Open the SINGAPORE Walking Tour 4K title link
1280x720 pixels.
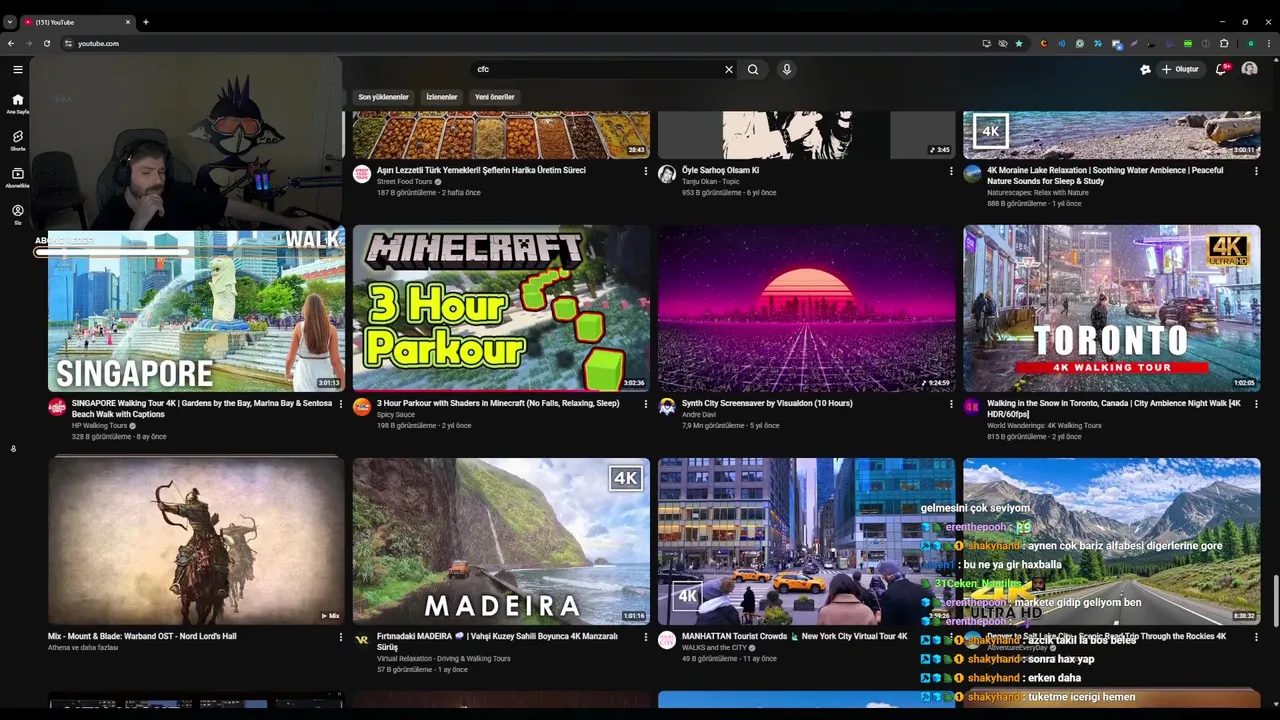click(202, 408)
